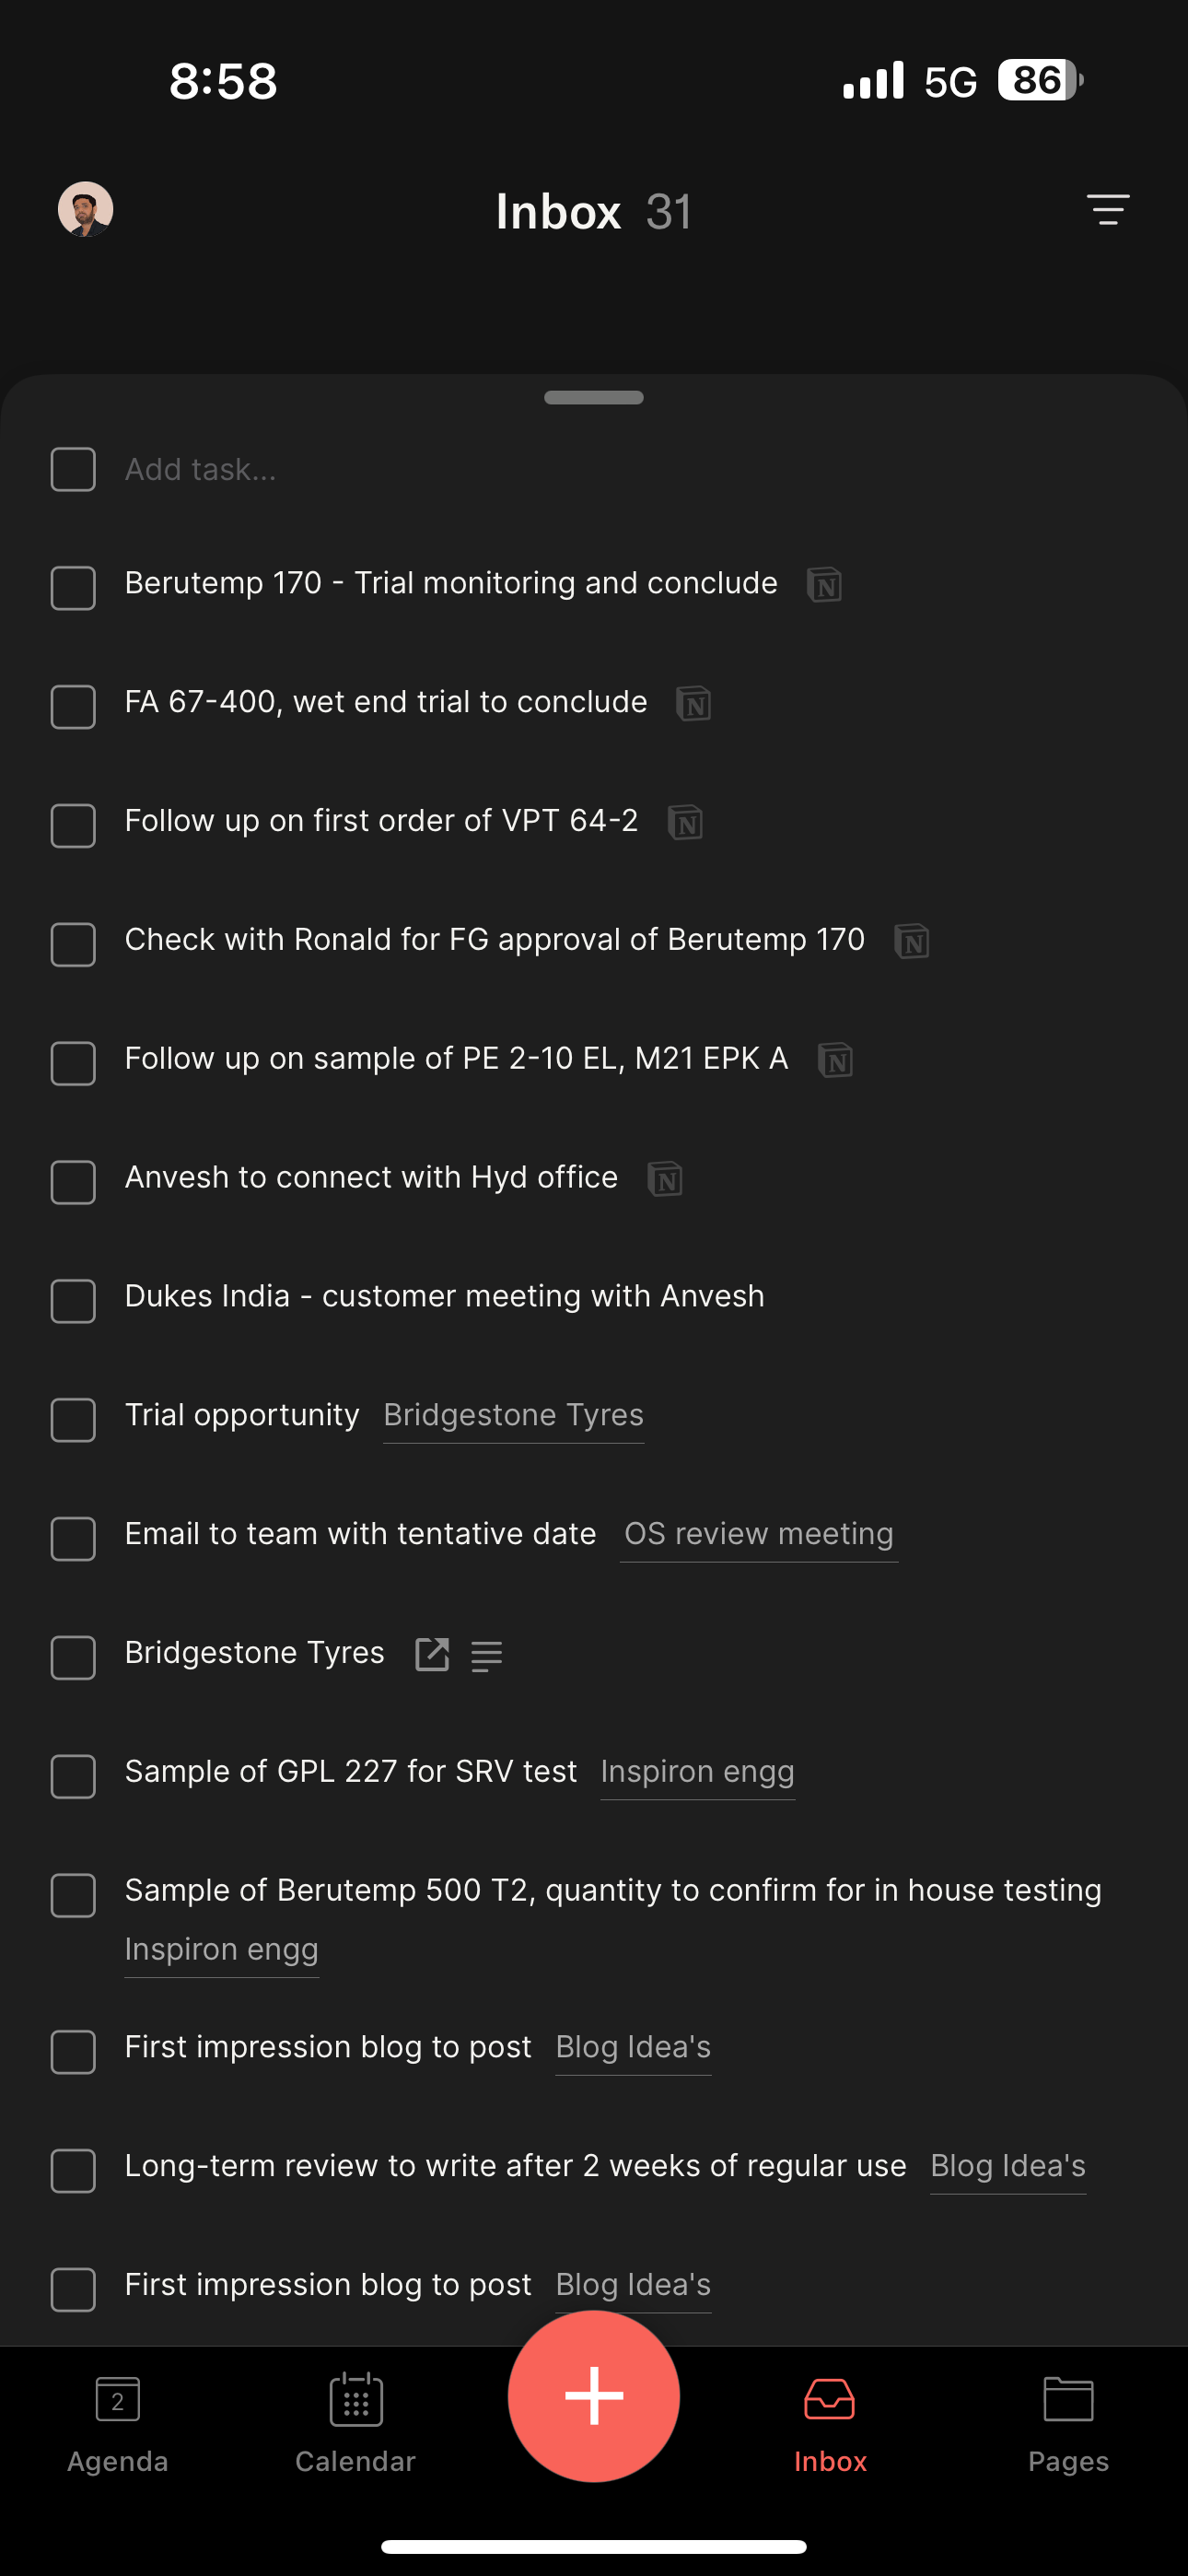Screen dimensions: 1188x2576
Task: Open Notion icon beside VPT 64-2 task
Action: point(685,822)
